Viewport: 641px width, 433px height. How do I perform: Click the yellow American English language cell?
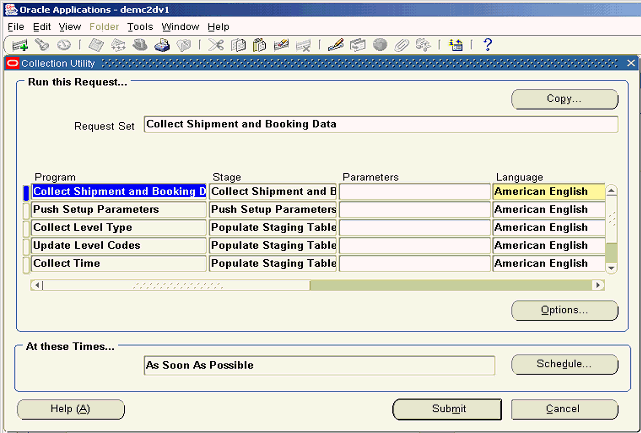tap(549, 191)
